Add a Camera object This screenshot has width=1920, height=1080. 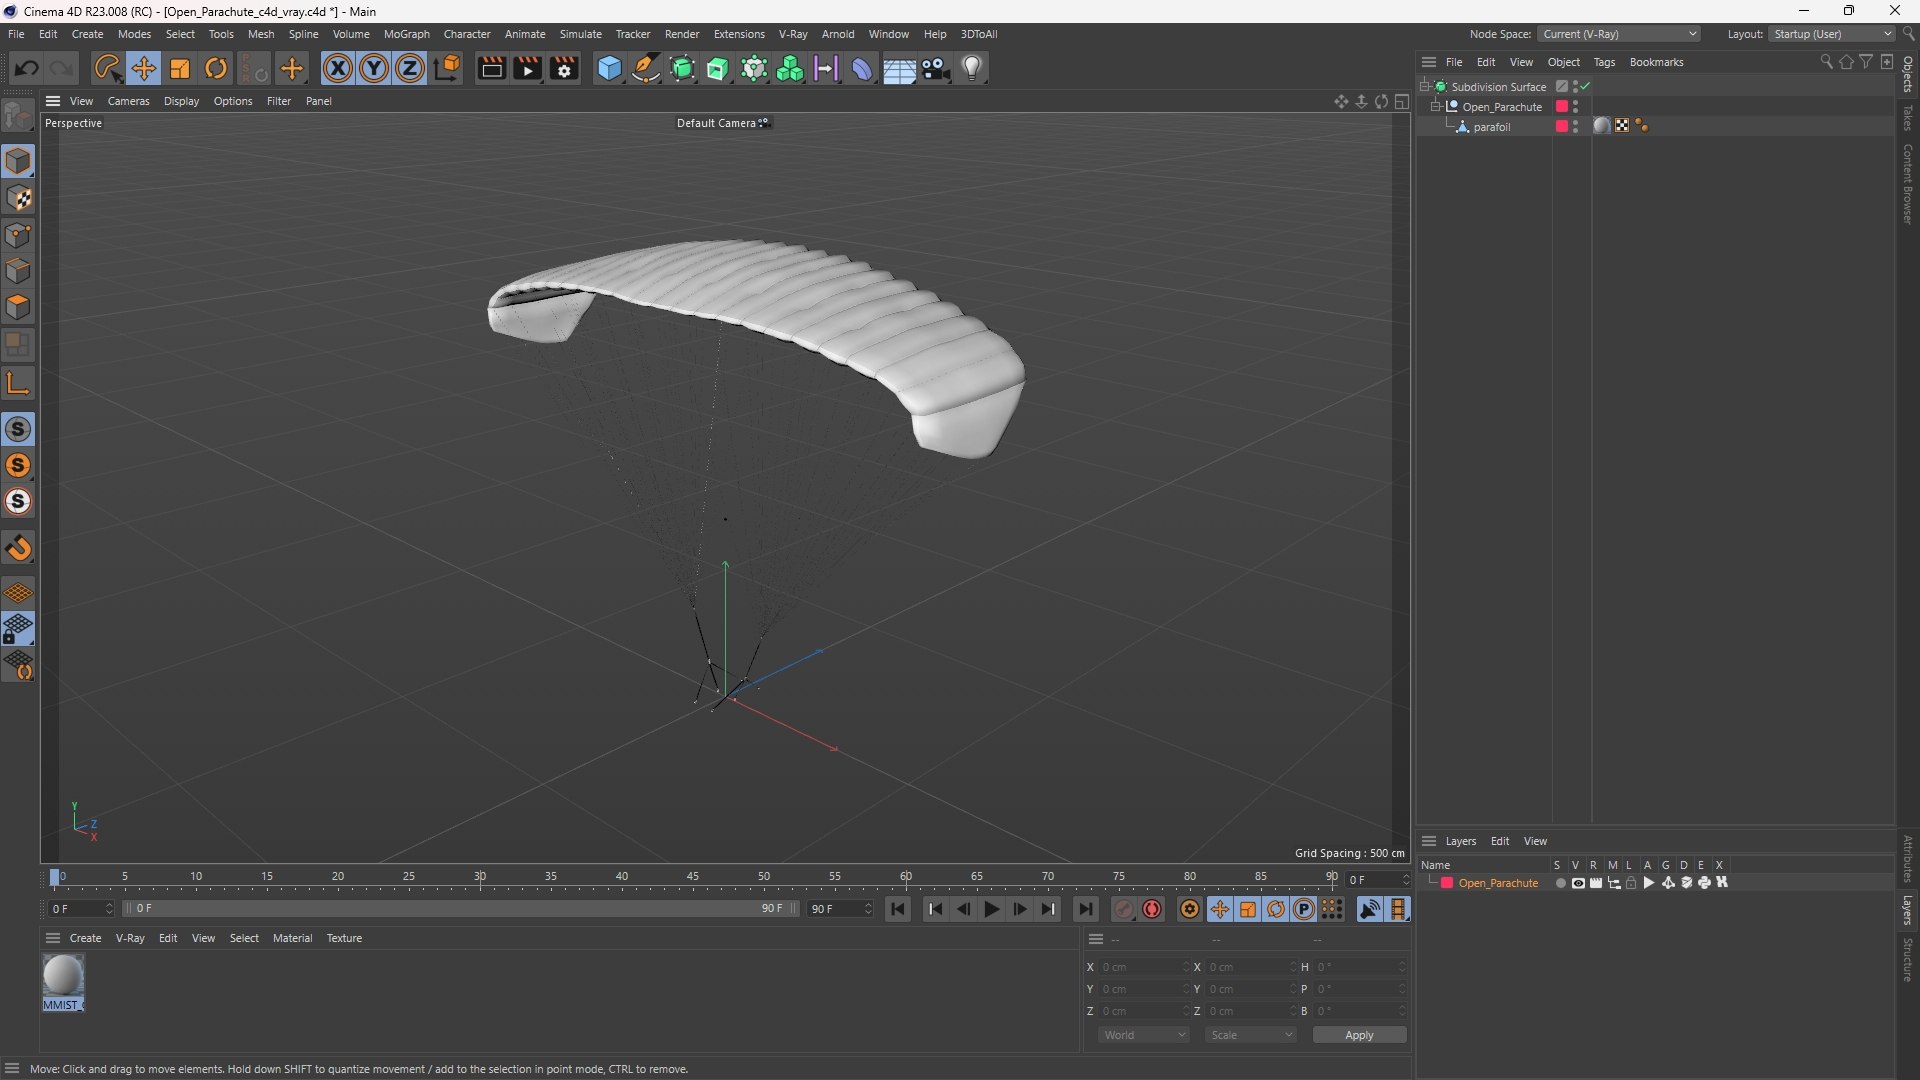[936, 68]
